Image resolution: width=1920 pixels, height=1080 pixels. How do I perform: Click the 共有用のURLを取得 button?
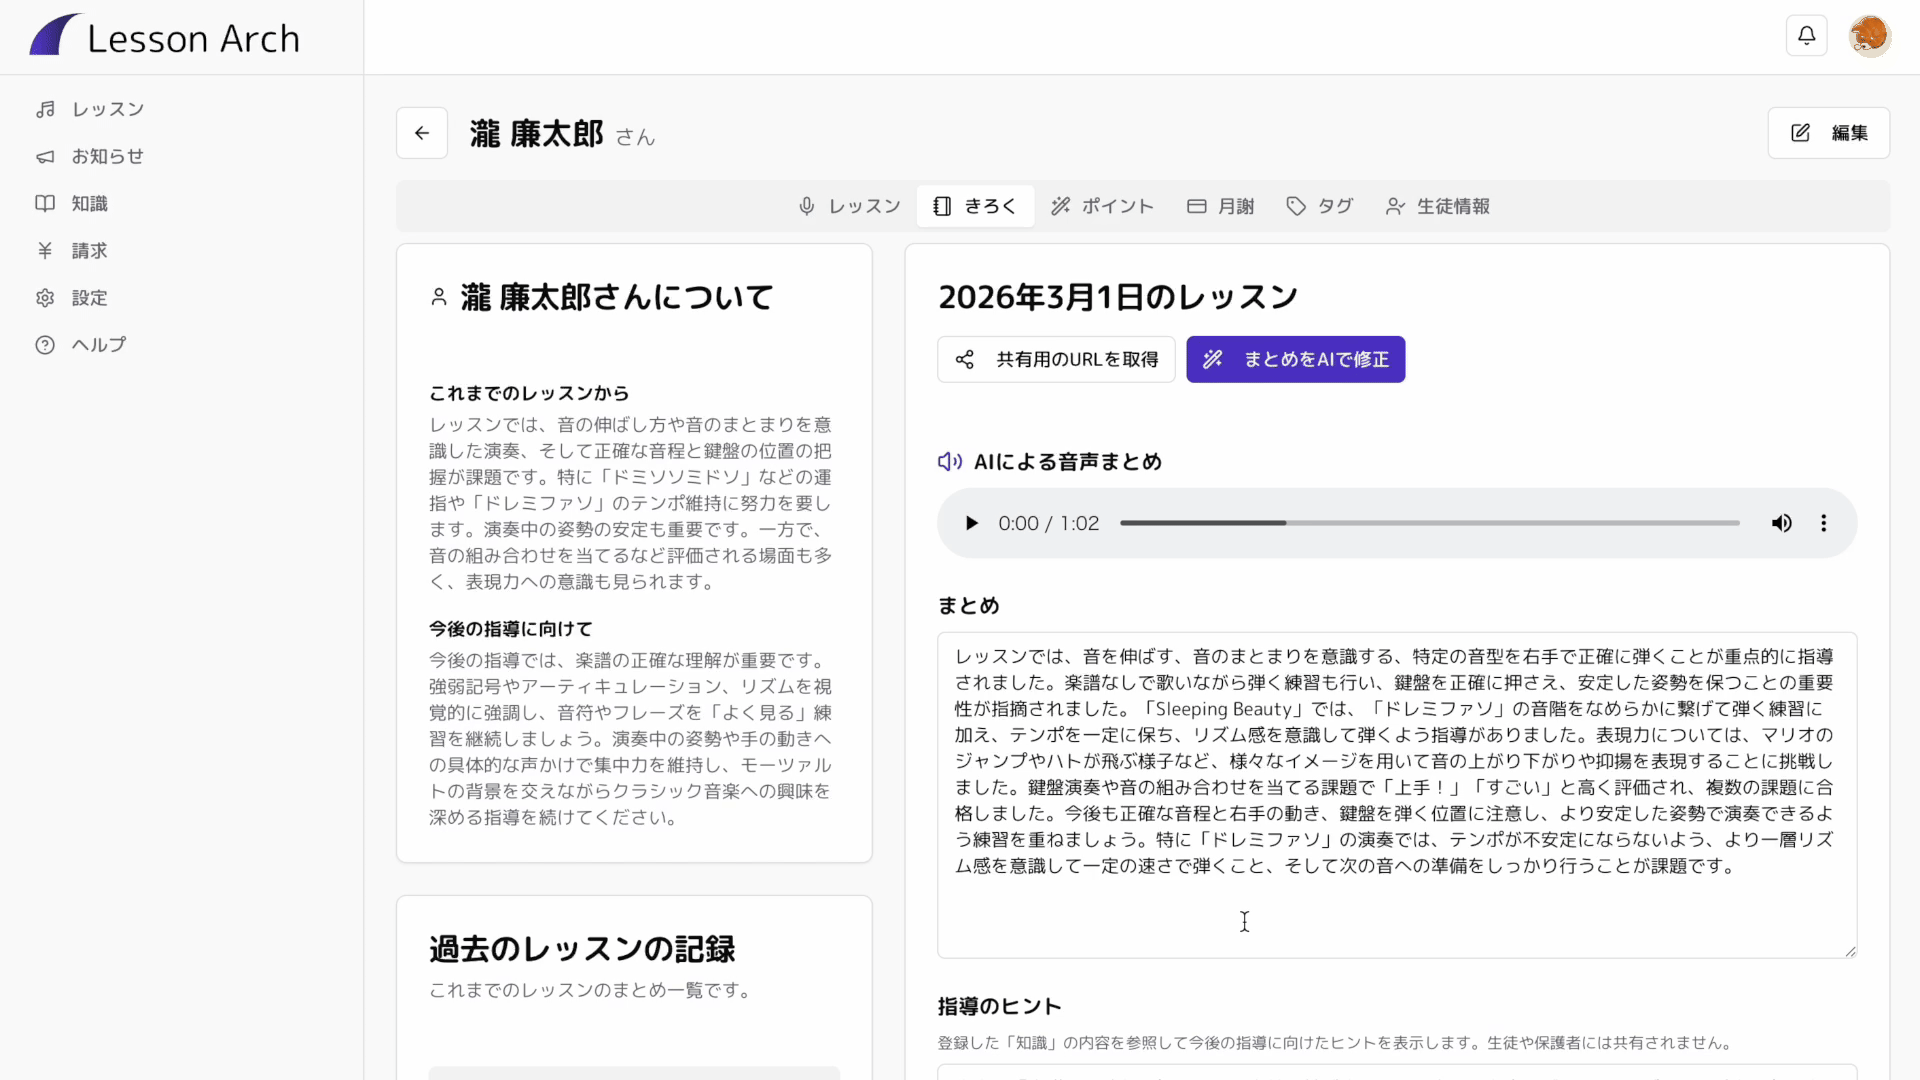(1056, 359)
